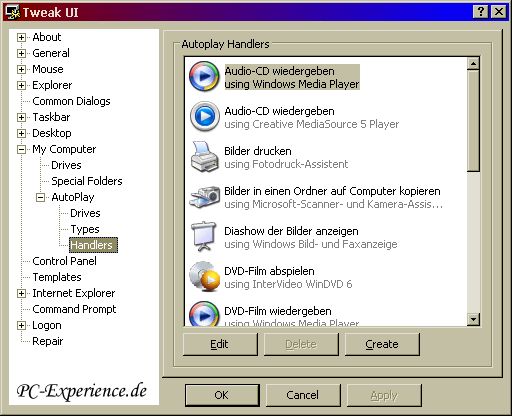Select the General label in the tree
The image size is (512, 416).
[51, 53]
